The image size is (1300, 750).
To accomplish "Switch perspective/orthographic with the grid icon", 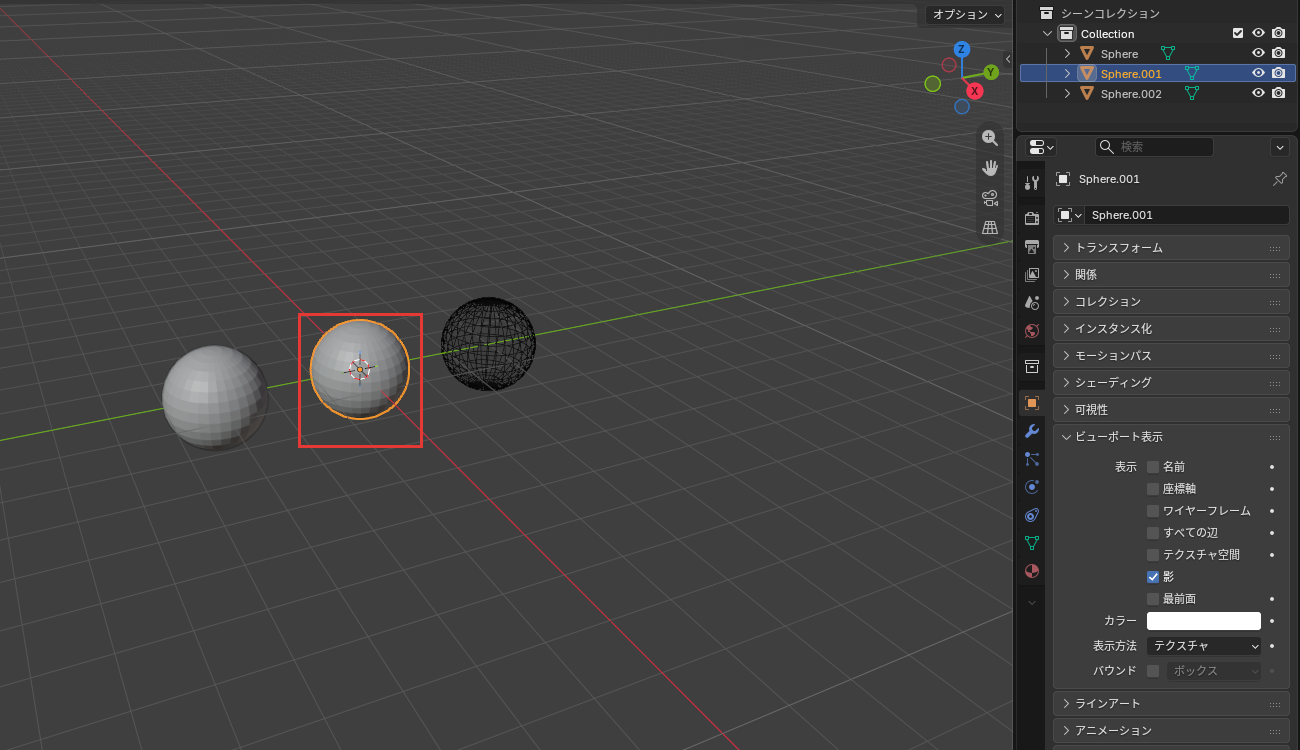I will point(990,228).
